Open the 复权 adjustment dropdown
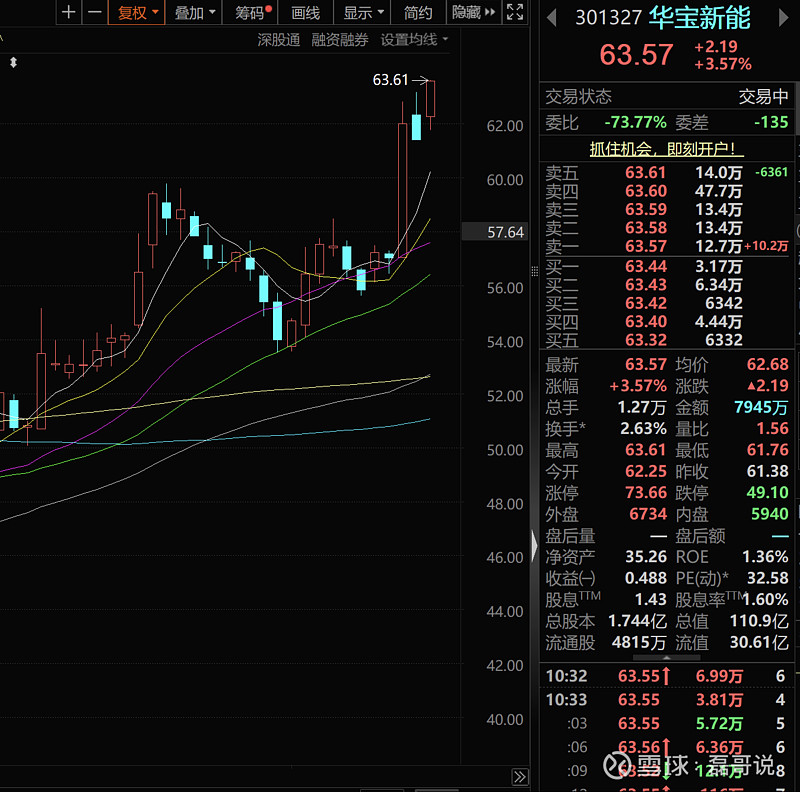The width and height of the screenshot is (800, 792). (137, 12)
